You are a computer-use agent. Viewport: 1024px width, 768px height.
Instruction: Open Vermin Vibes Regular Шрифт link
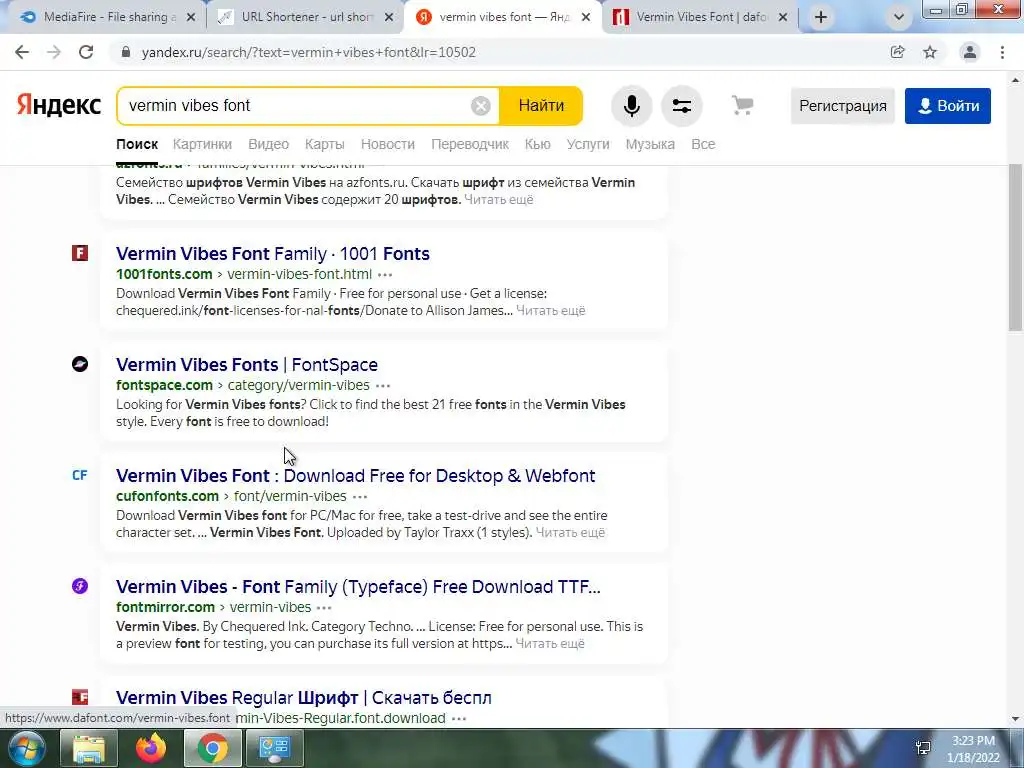[304, 697]
